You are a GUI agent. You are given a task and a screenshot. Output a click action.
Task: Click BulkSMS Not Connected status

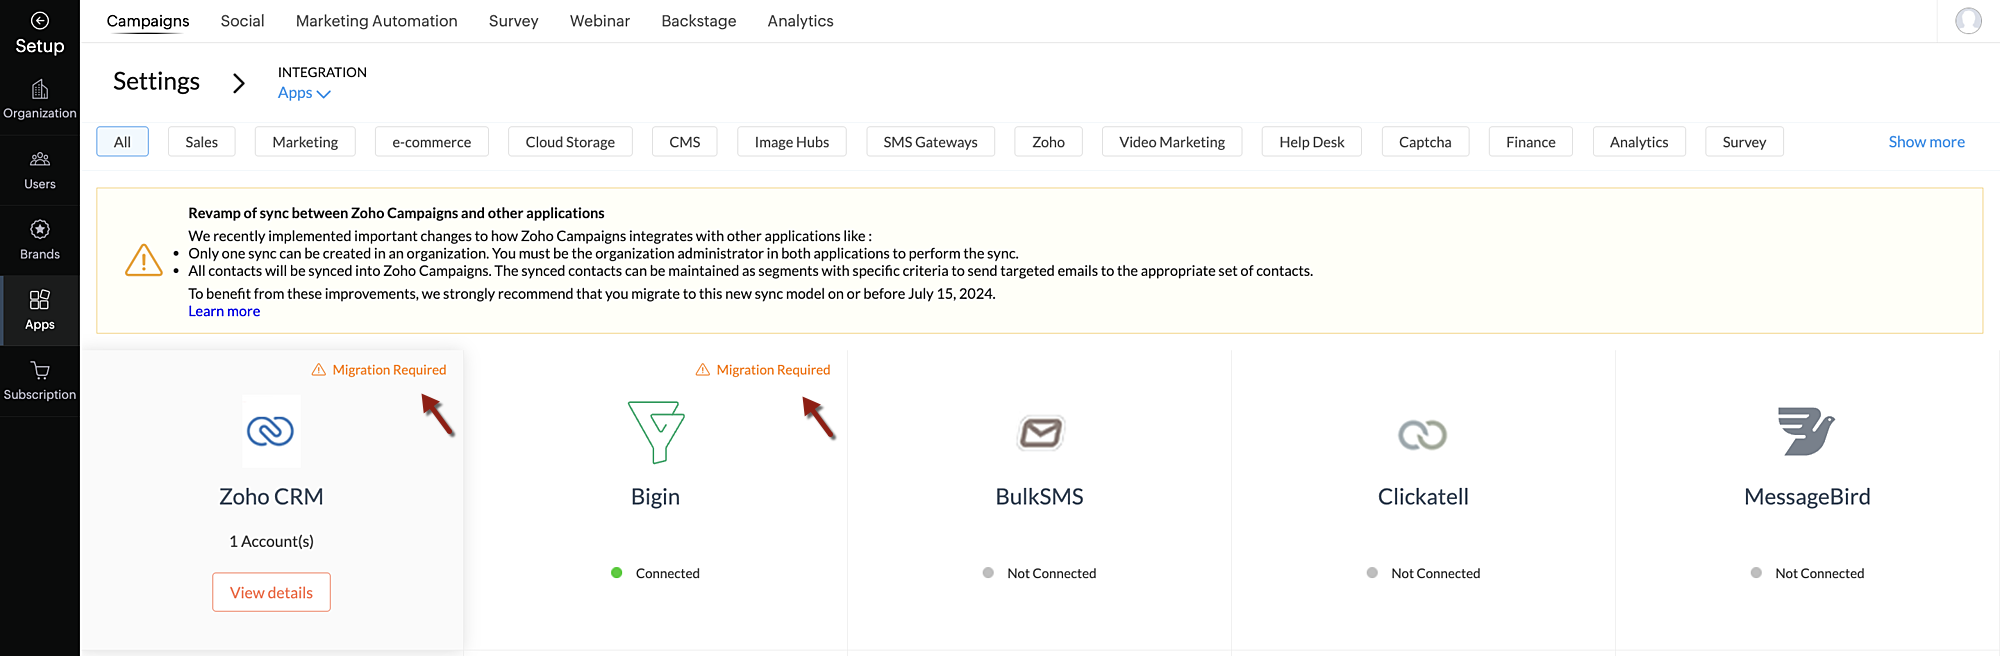(x=1040, y=573)
